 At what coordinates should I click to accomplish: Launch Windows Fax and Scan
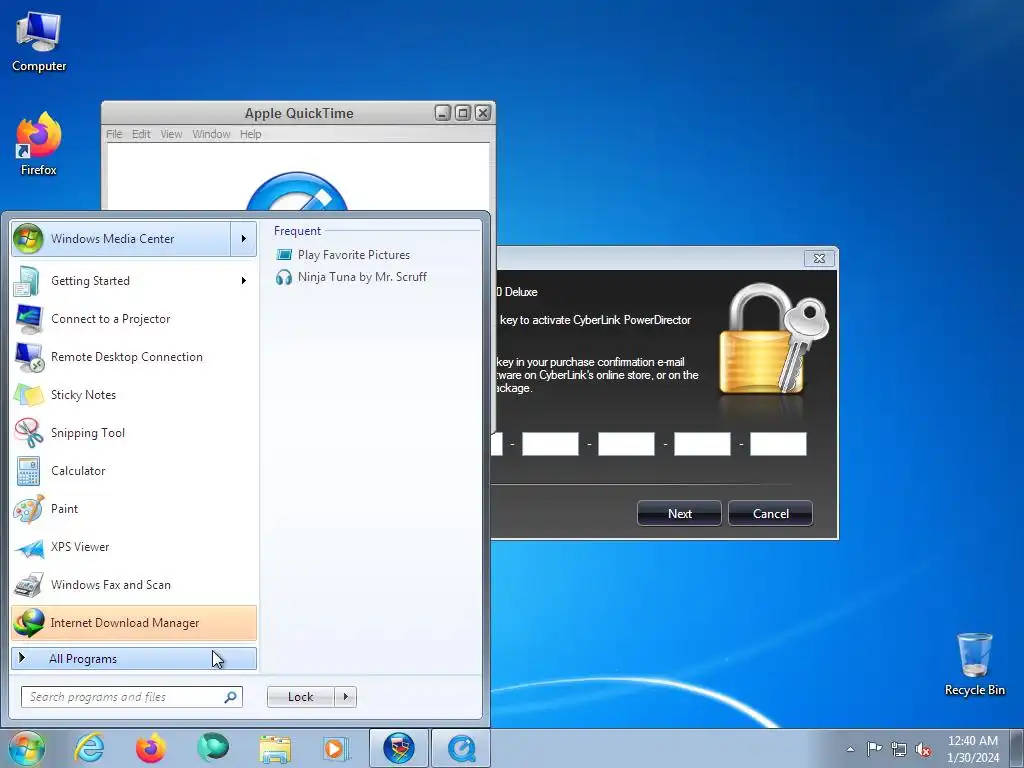(134, 584)
